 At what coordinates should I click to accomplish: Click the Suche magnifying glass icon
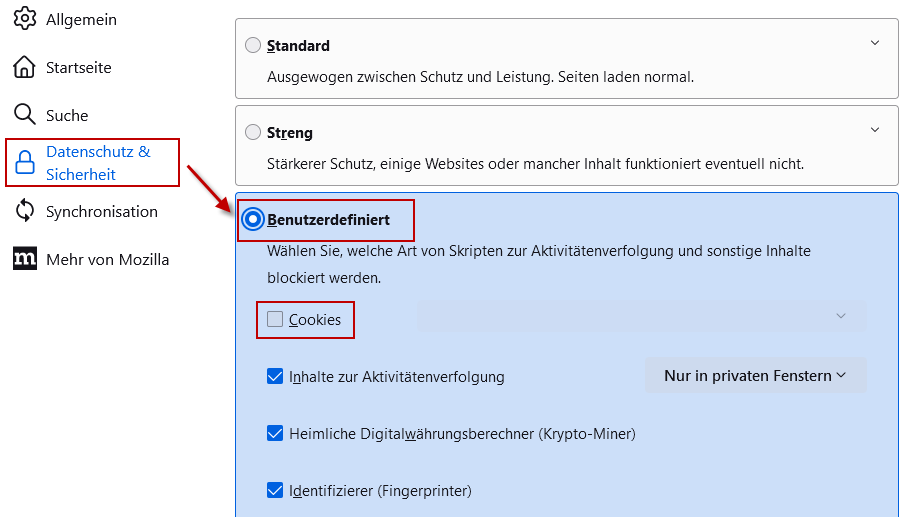click(24, 115)
